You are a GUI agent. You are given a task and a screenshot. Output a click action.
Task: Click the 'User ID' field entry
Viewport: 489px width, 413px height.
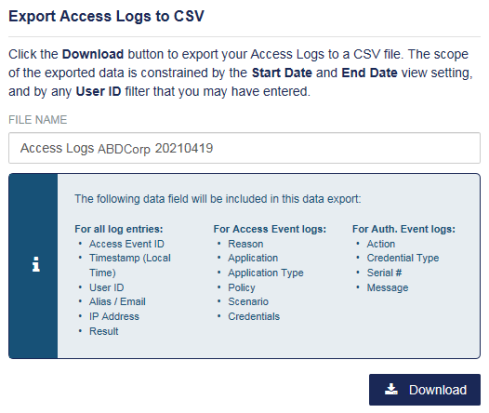[x=106, y=287]
